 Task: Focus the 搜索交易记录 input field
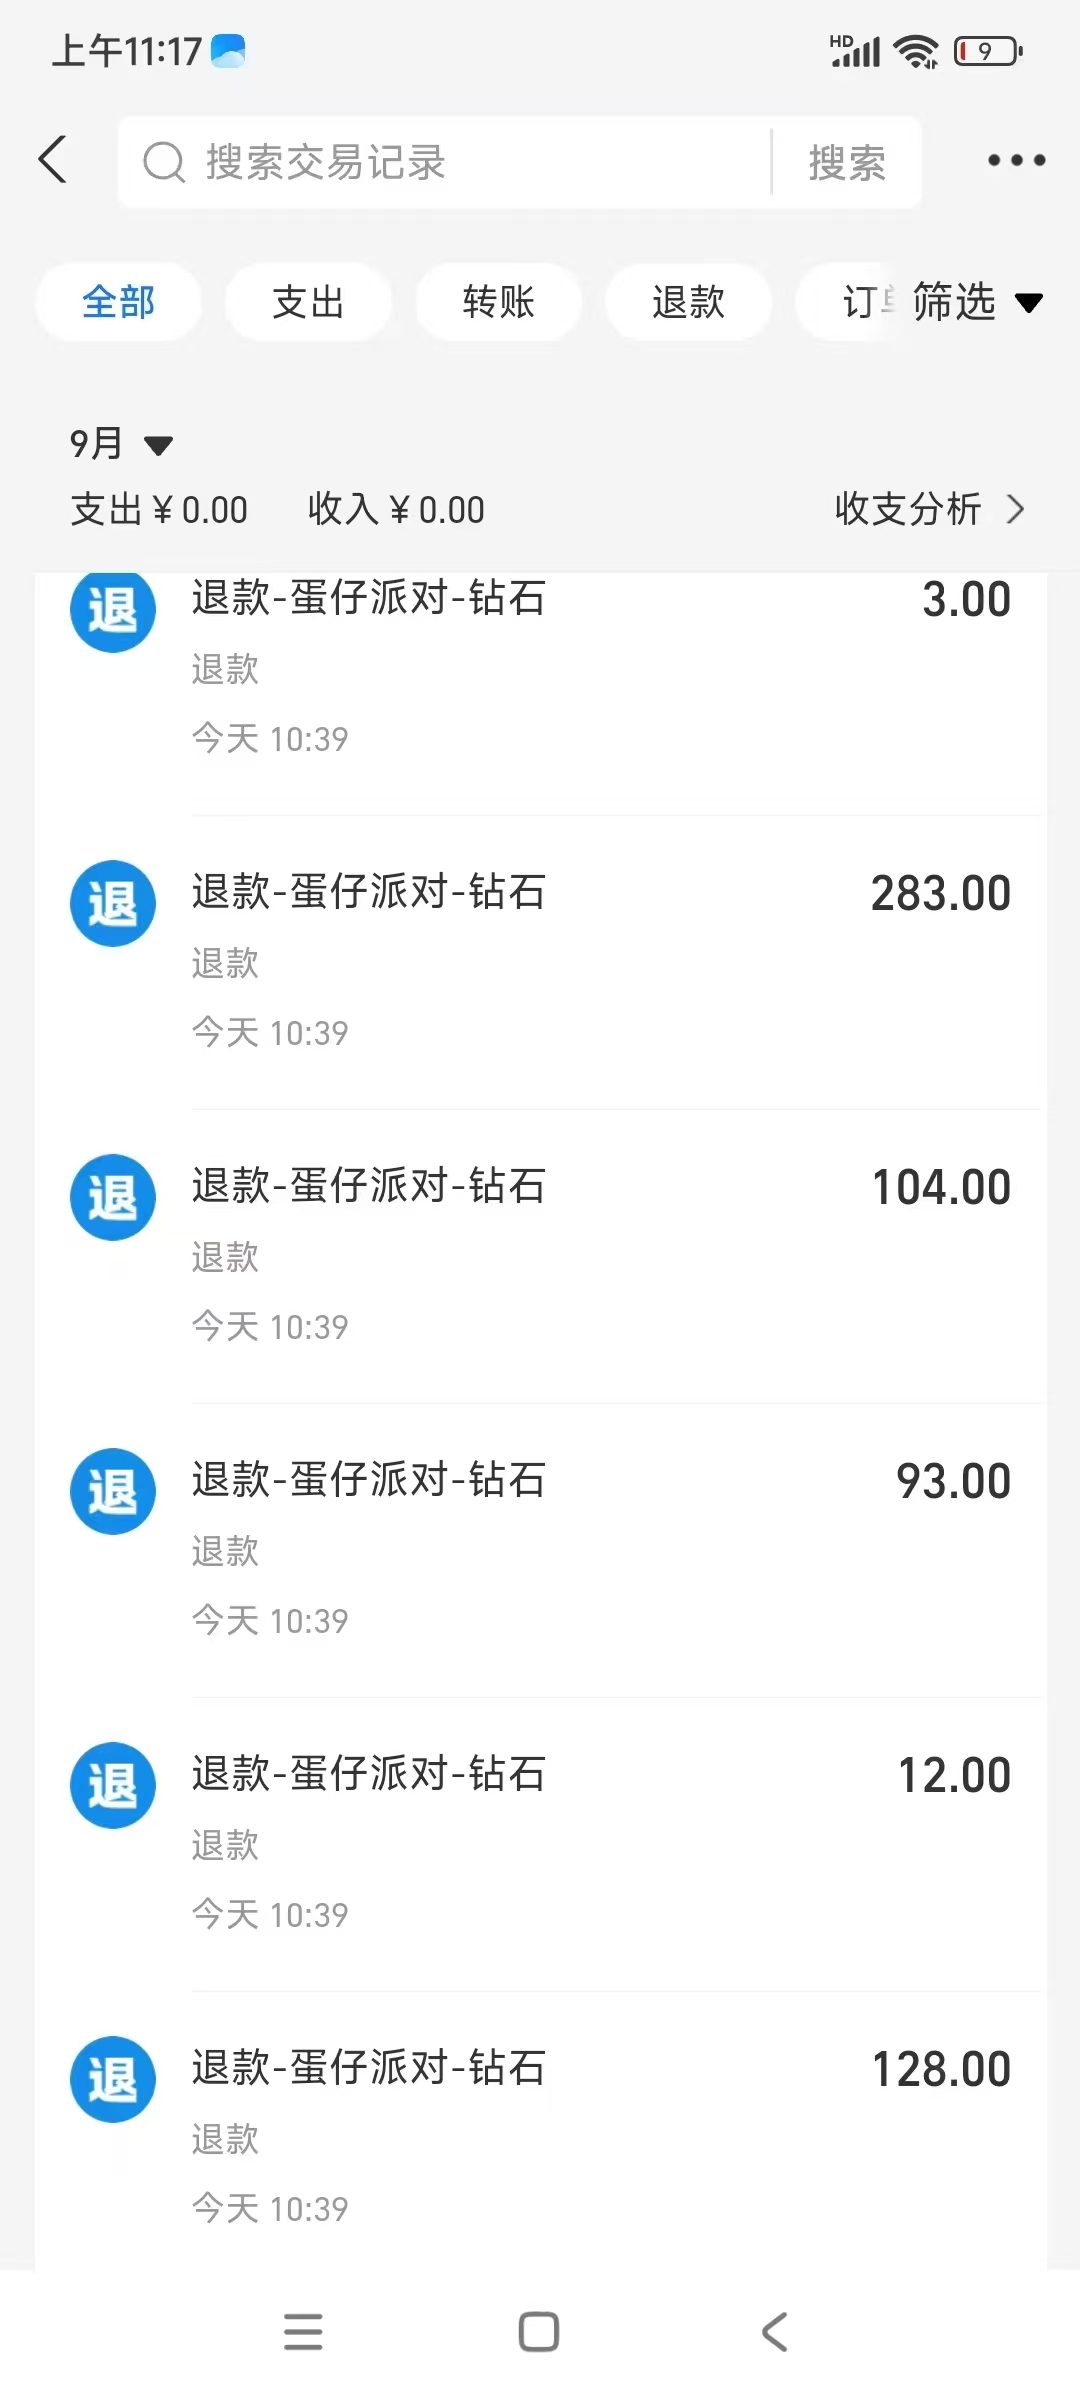click(x=445, y=162)
